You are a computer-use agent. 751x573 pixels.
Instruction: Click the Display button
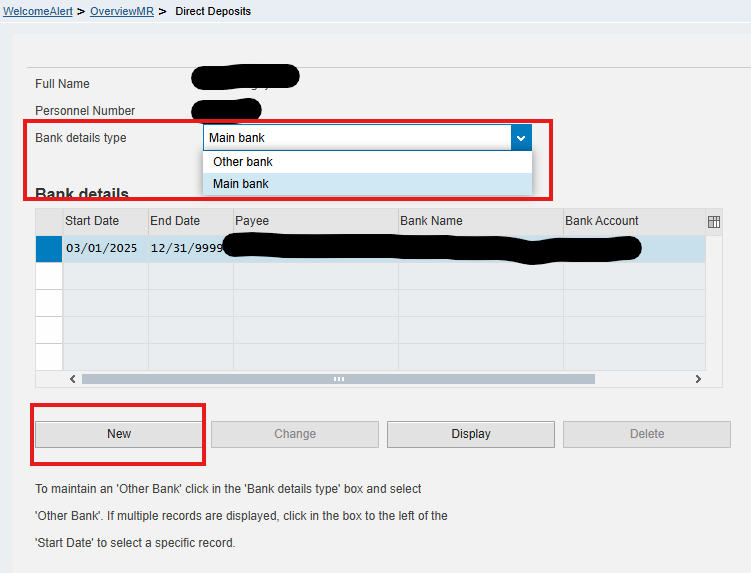[x=471, y=434]
